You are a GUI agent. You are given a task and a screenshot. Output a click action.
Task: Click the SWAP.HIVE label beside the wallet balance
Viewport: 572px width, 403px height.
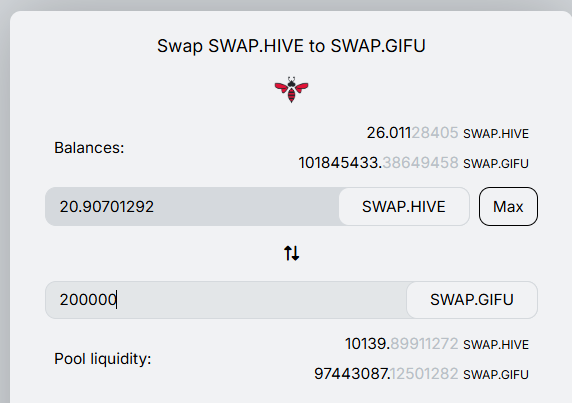pyautogui.click(x=496, y=134)
